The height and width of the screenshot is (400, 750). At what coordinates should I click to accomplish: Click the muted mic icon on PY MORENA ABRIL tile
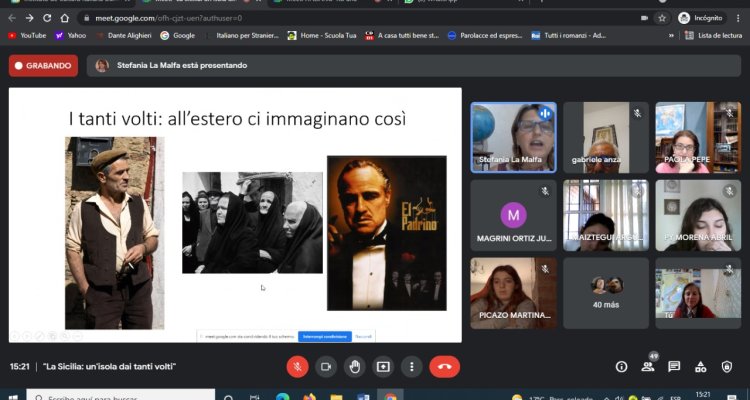coord(729,191)
